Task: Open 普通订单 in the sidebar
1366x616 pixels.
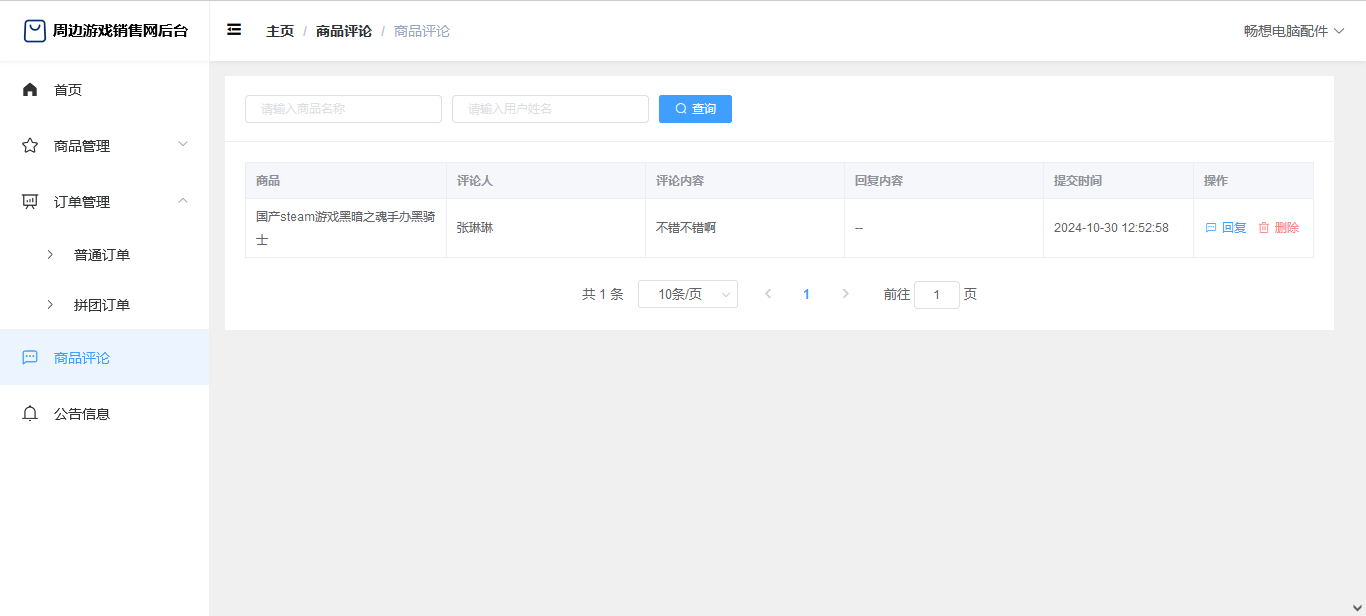Action: [102, 255]
